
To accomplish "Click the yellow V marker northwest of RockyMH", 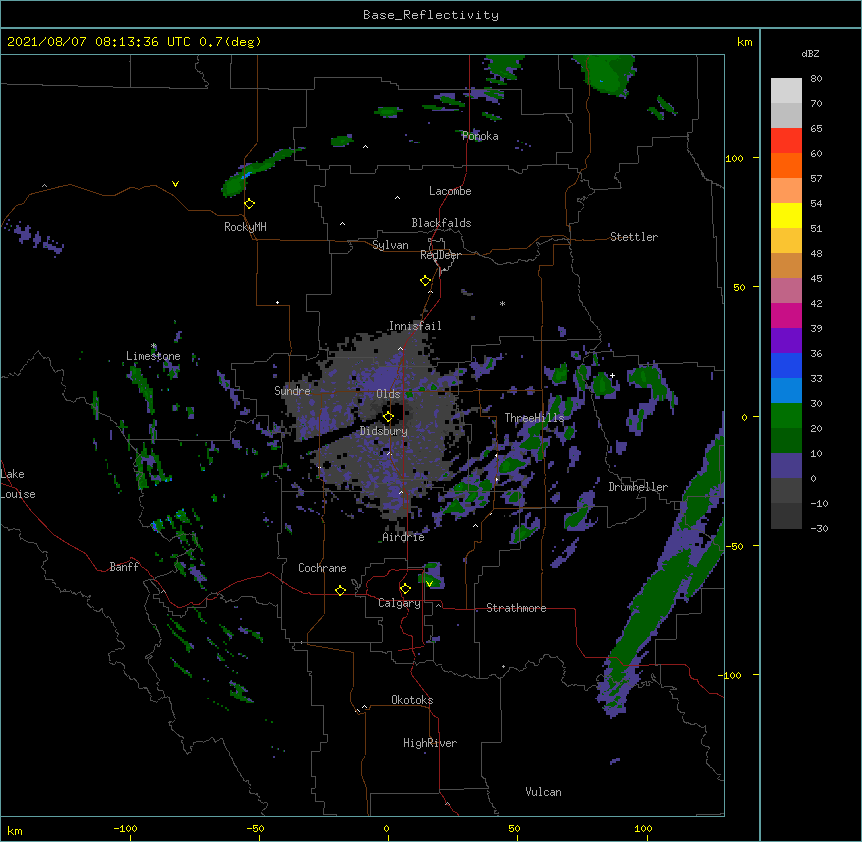I will 175,184.
